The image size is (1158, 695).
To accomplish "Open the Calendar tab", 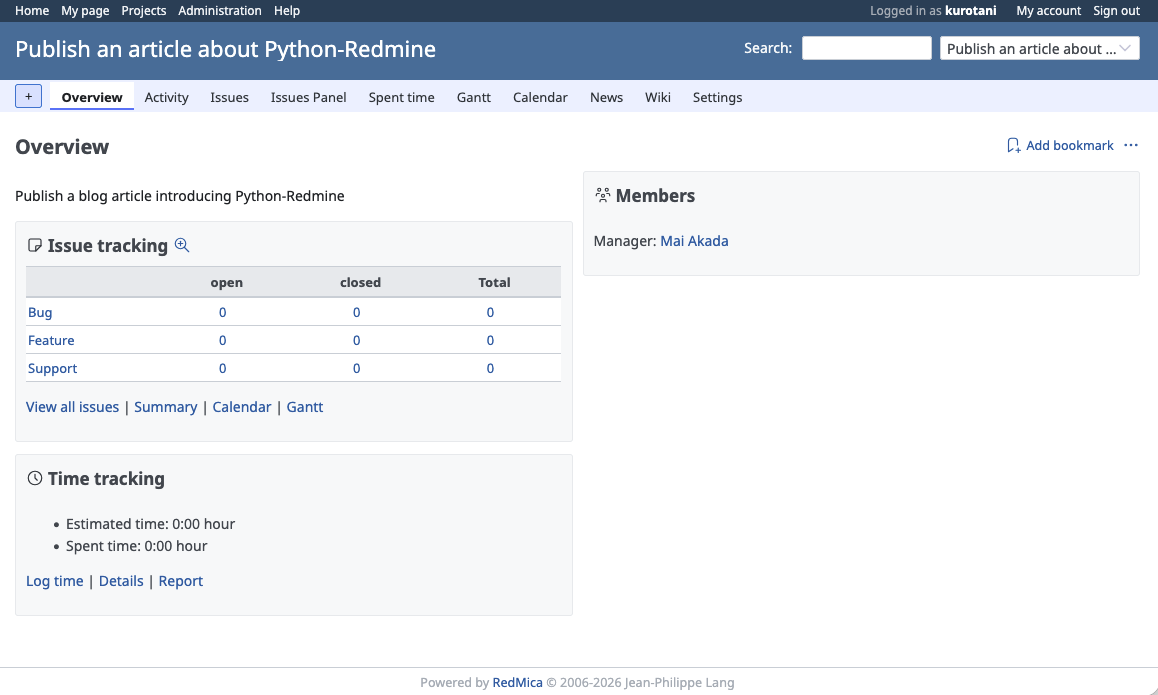I will 540,97.
